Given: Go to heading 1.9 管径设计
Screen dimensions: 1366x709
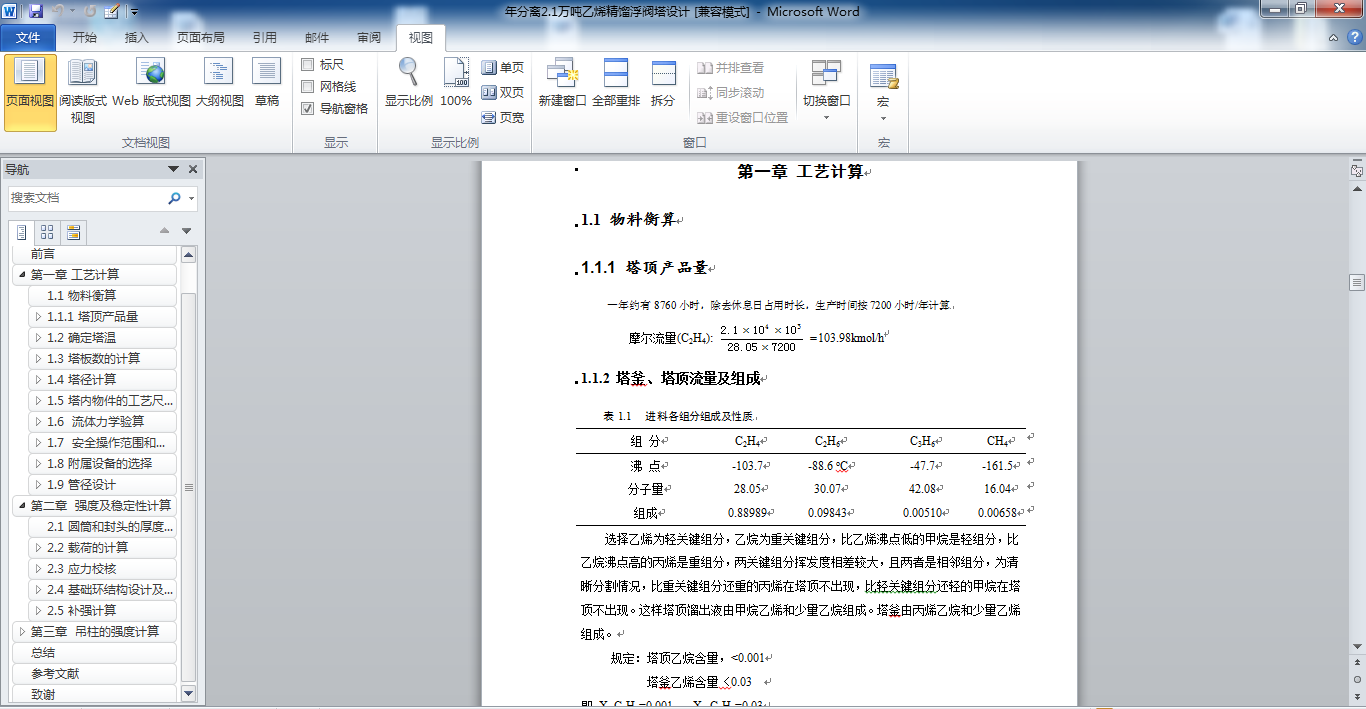Looking at the screenshot, I should [x=103, y=485].
